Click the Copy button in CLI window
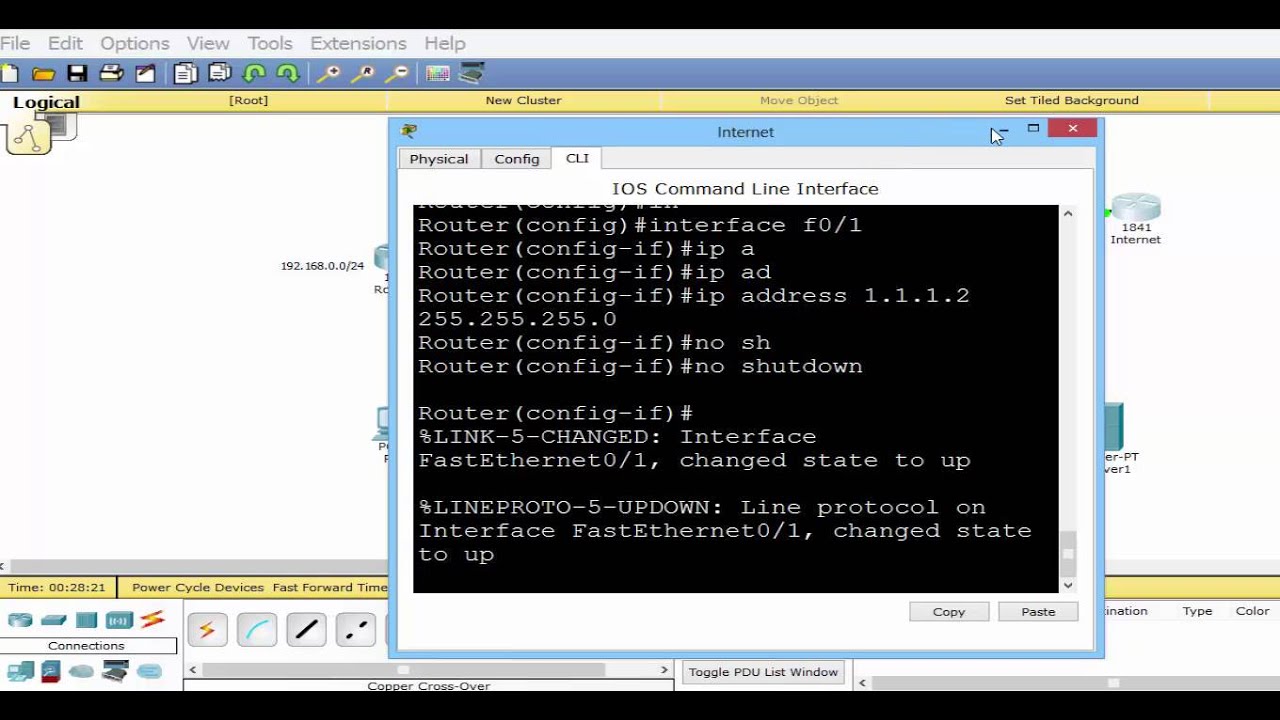The height and width of the screenshot is (720, 1280). pyautogui.click(x=949, y=611)
